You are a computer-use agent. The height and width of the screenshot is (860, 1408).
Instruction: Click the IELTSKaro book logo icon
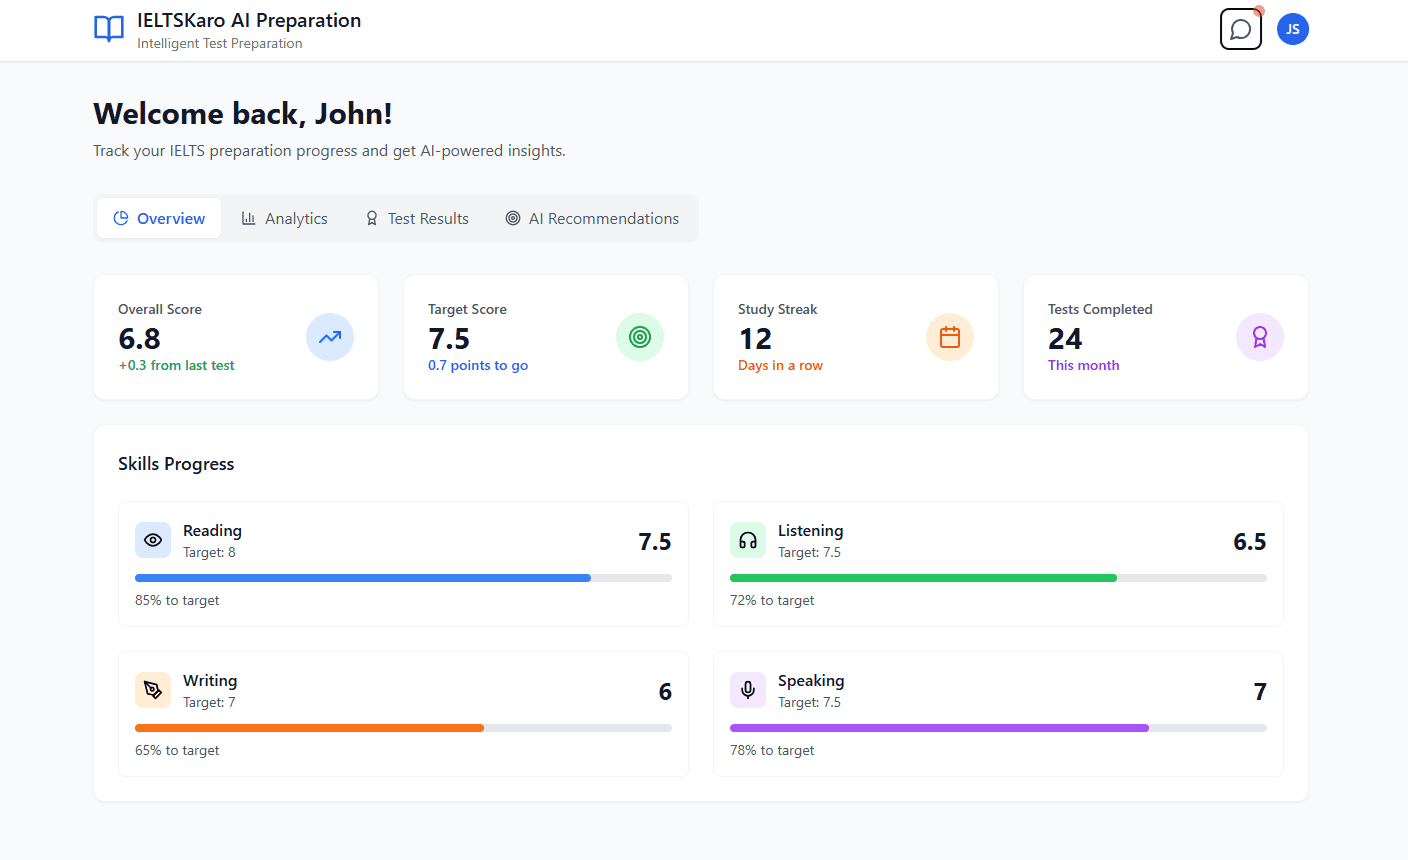(x=109, y=29)
